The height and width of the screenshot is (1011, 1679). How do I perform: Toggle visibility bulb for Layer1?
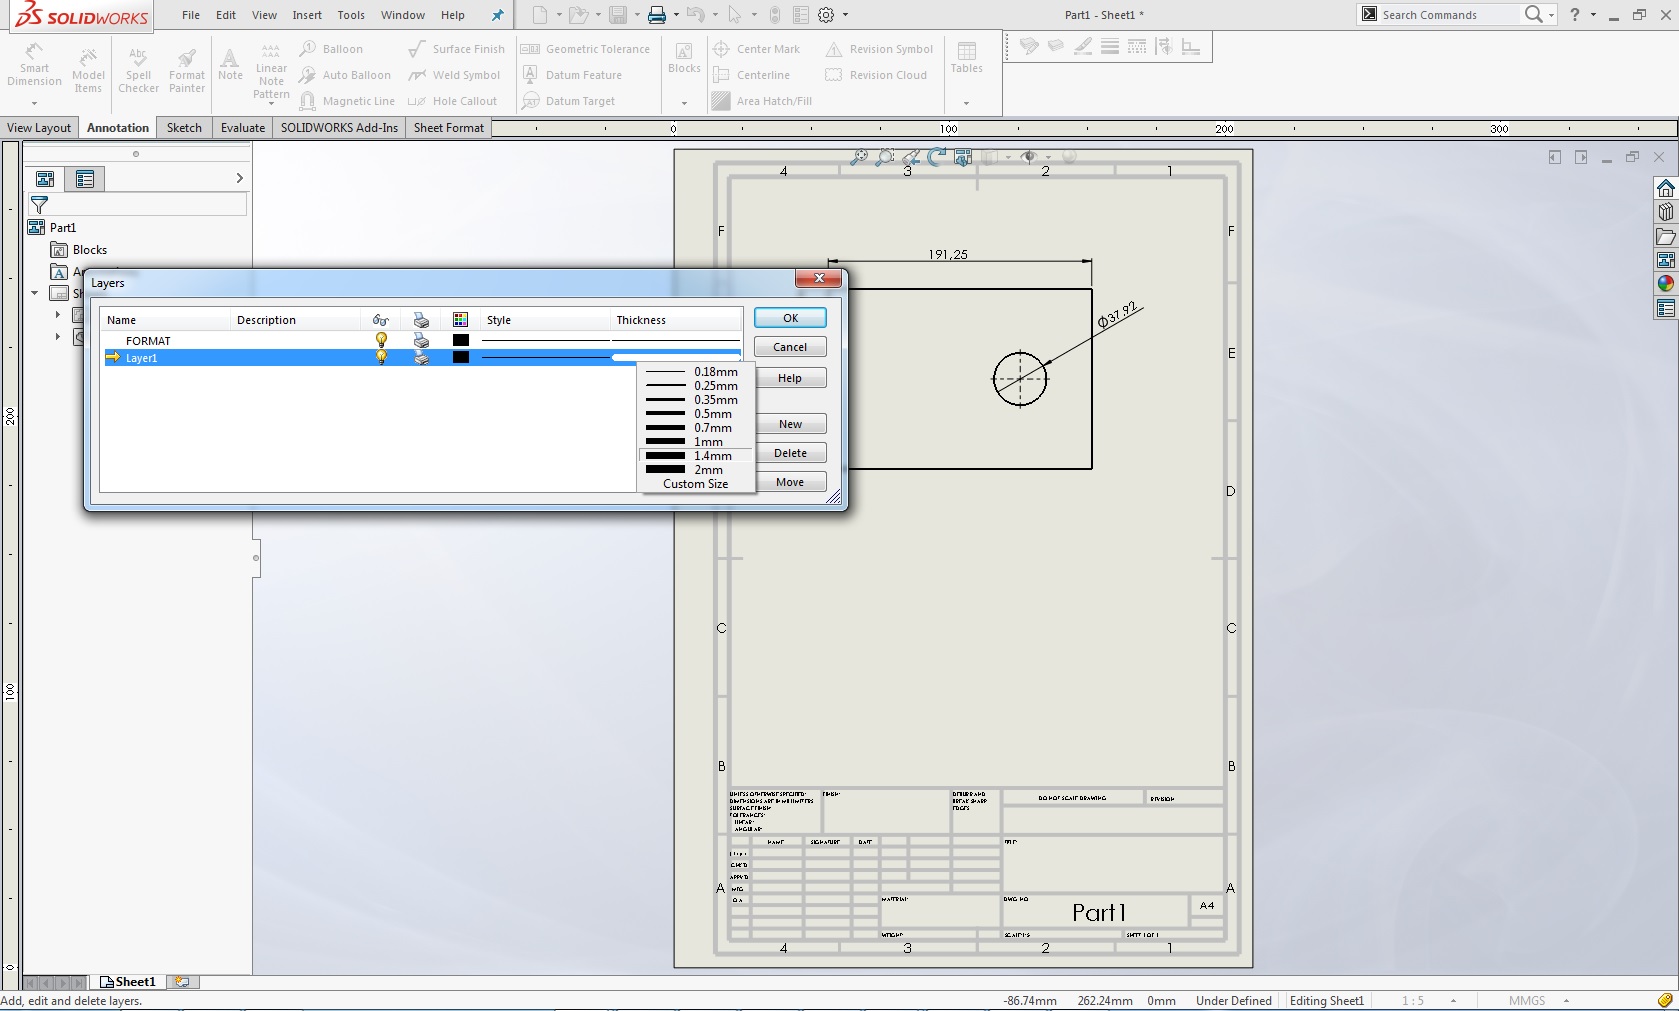click(381, 357)
